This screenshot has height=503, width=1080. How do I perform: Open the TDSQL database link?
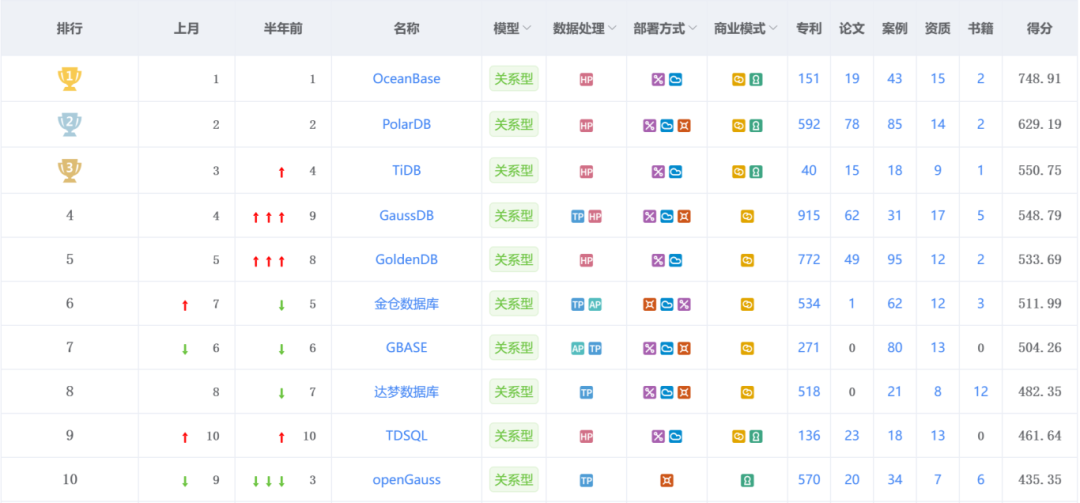406,436
